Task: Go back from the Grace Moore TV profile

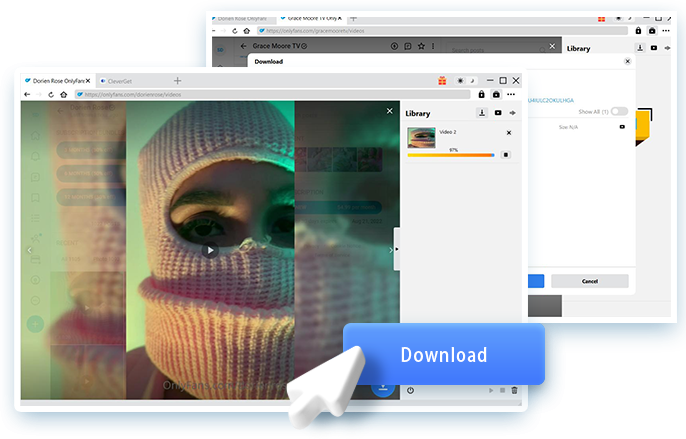Action: [244, 46]
